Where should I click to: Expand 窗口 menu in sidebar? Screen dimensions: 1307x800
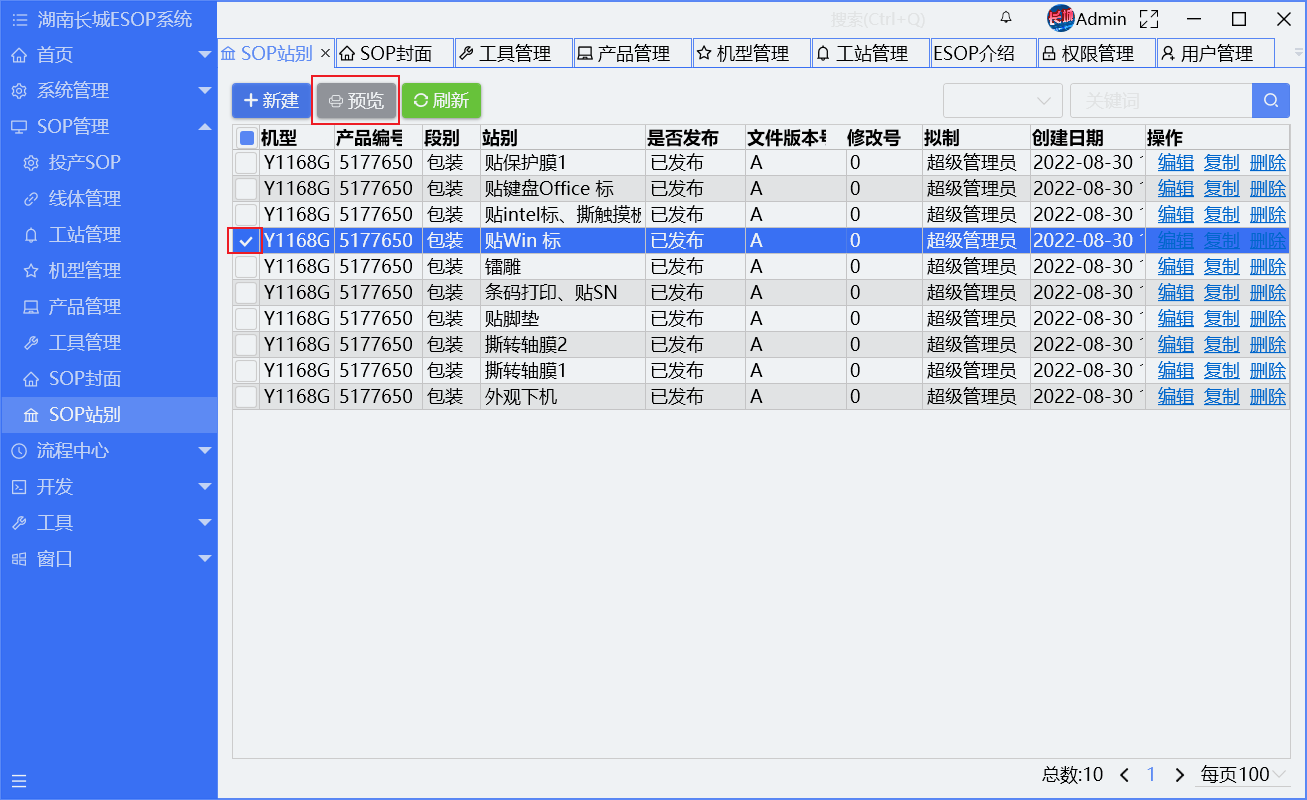pyautogui.click(x=108, y=558)
